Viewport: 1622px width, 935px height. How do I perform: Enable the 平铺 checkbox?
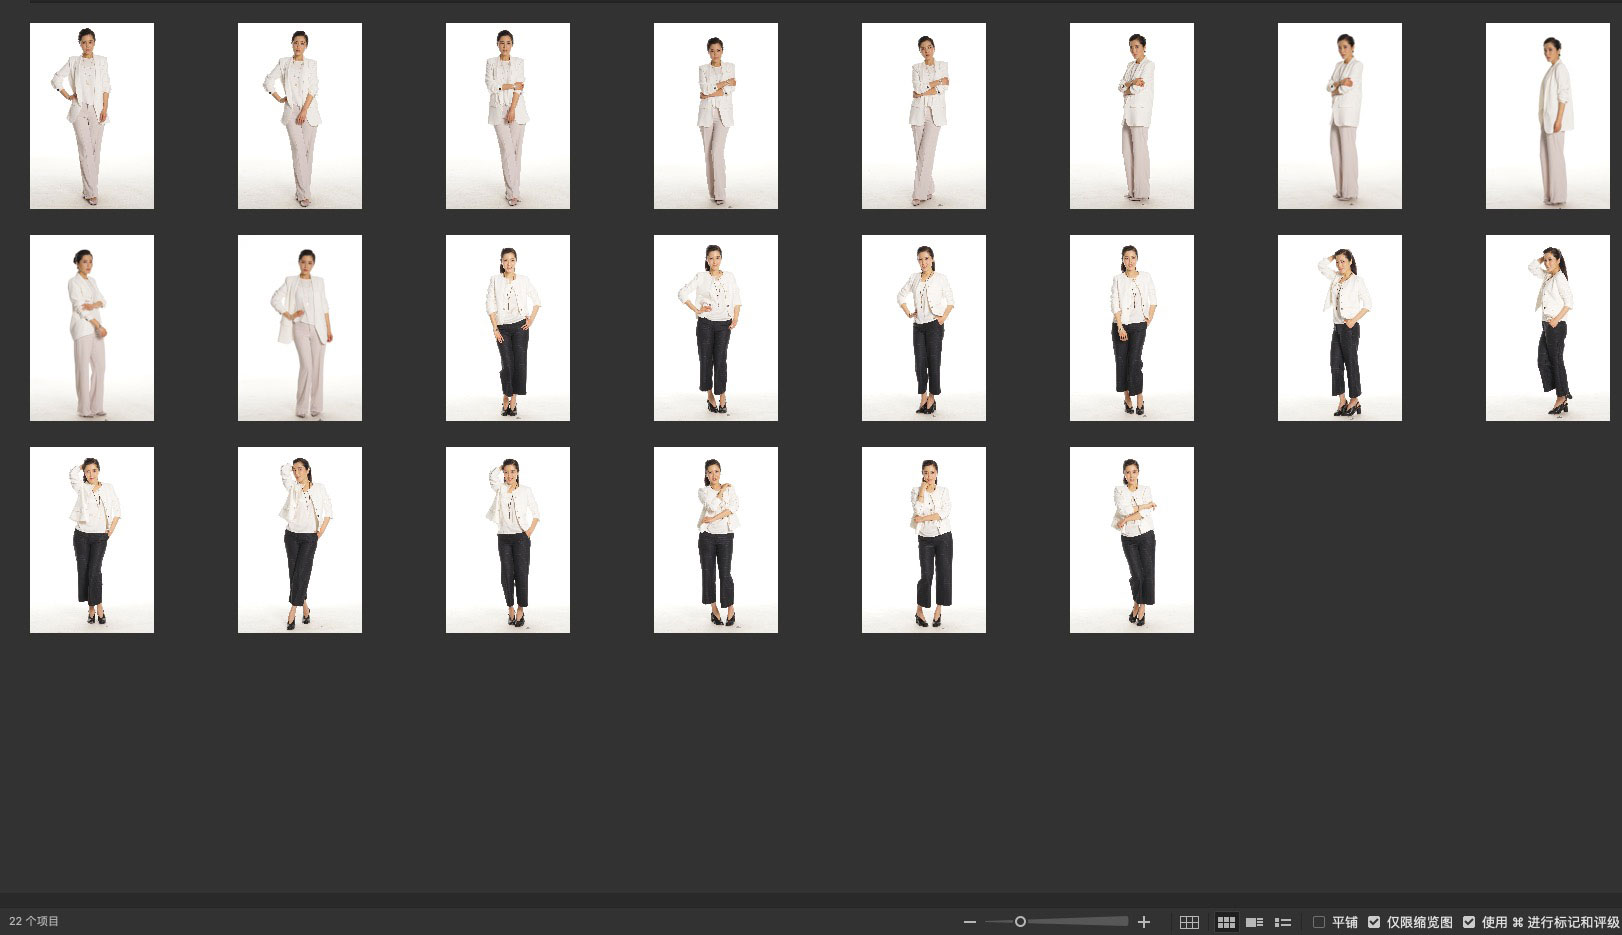[1319, 922]
